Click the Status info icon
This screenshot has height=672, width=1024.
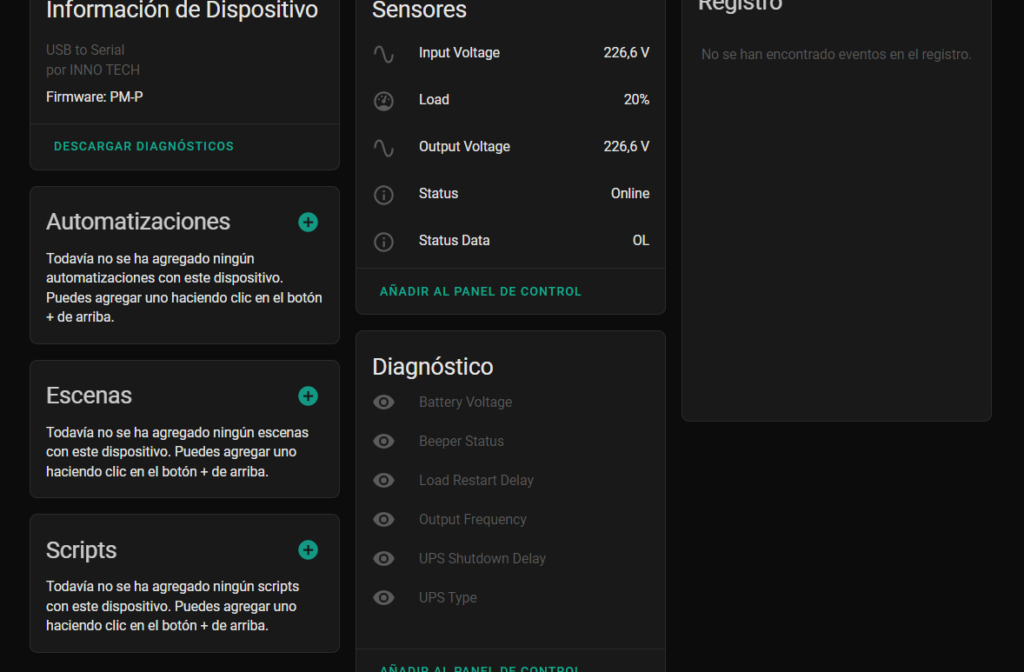pyautogui.click(x=384, y=194)
